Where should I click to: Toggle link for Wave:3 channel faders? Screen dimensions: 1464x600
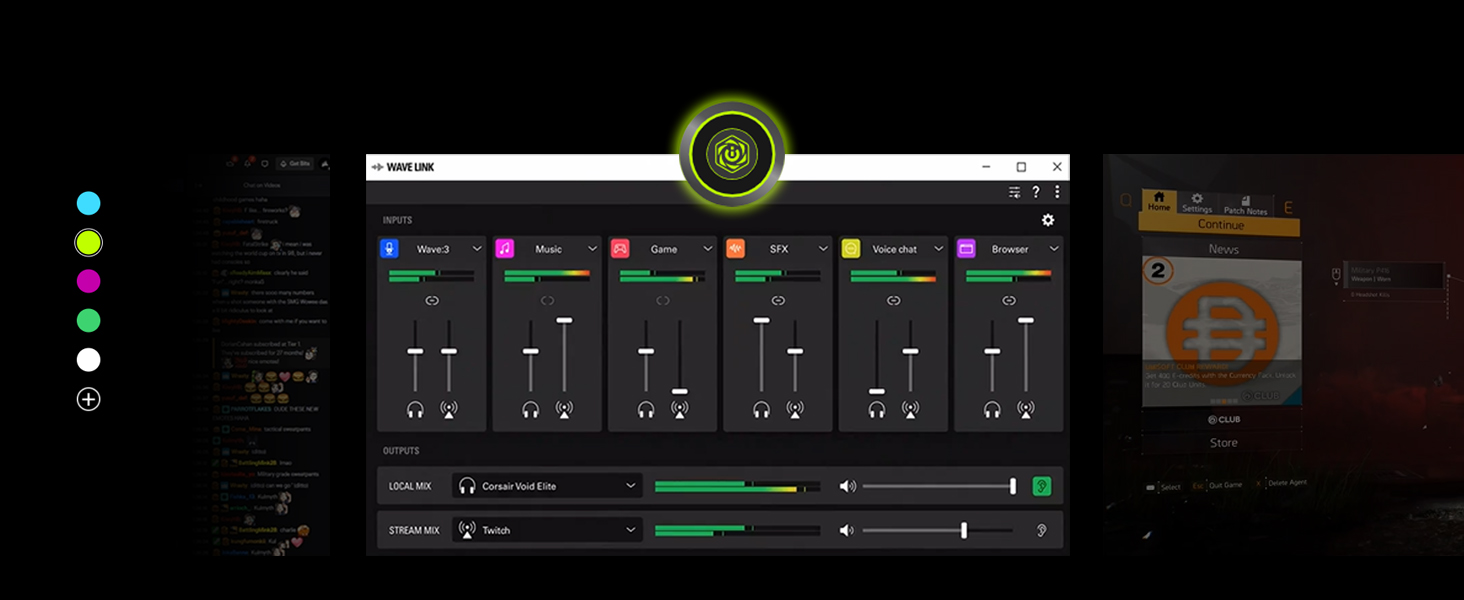[432, 300]
